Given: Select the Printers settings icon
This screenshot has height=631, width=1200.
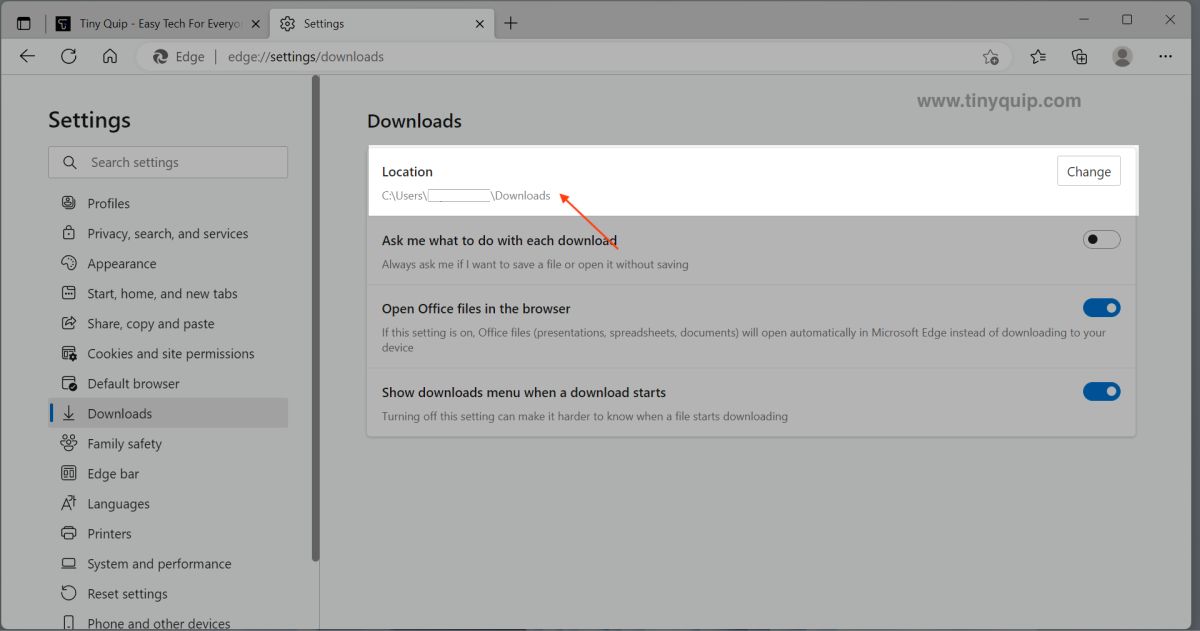Looking at the screenshot, I should click(68, 533).
